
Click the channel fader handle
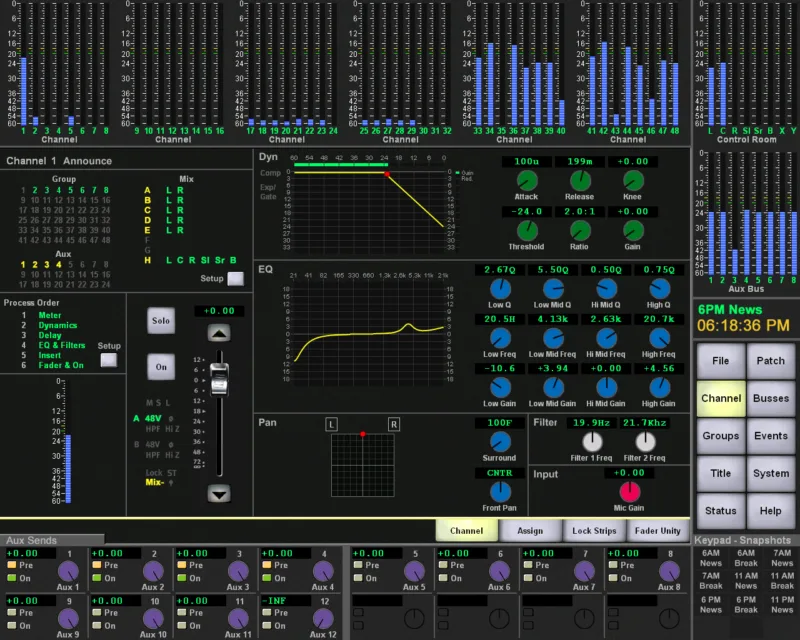click(219, 379)
